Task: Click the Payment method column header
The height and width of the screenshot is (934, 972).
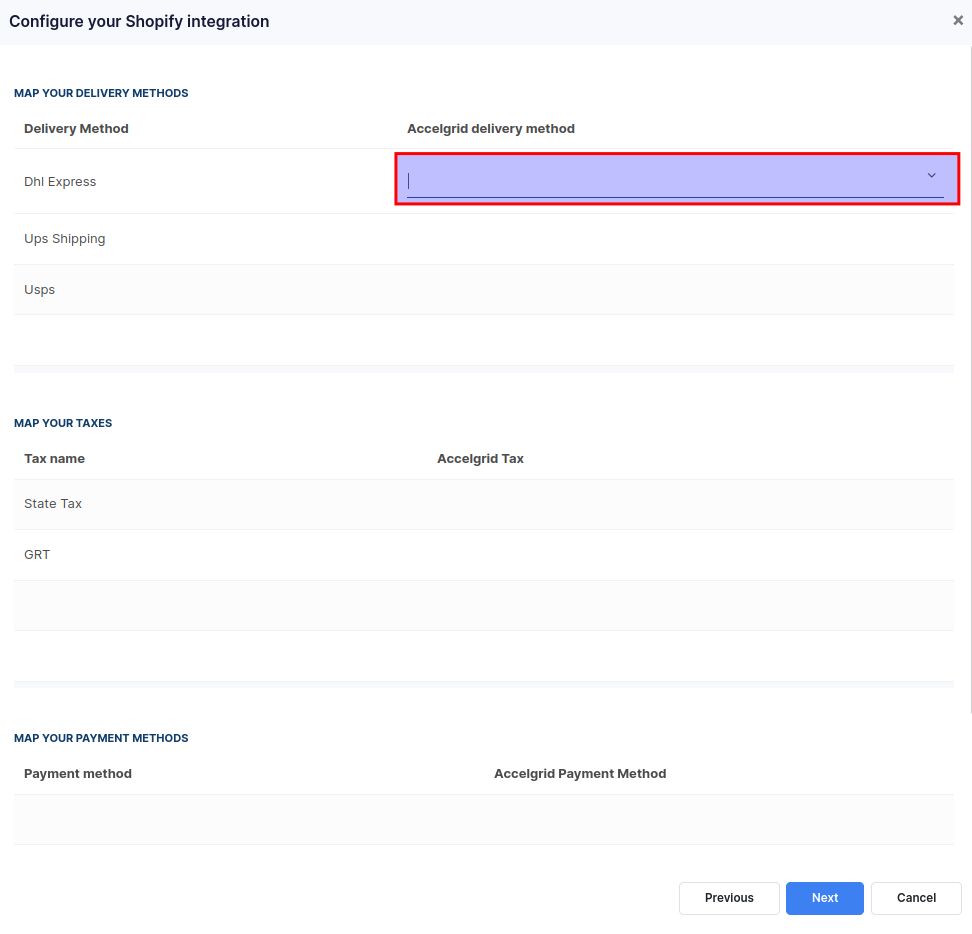Action: pos(78,774)
